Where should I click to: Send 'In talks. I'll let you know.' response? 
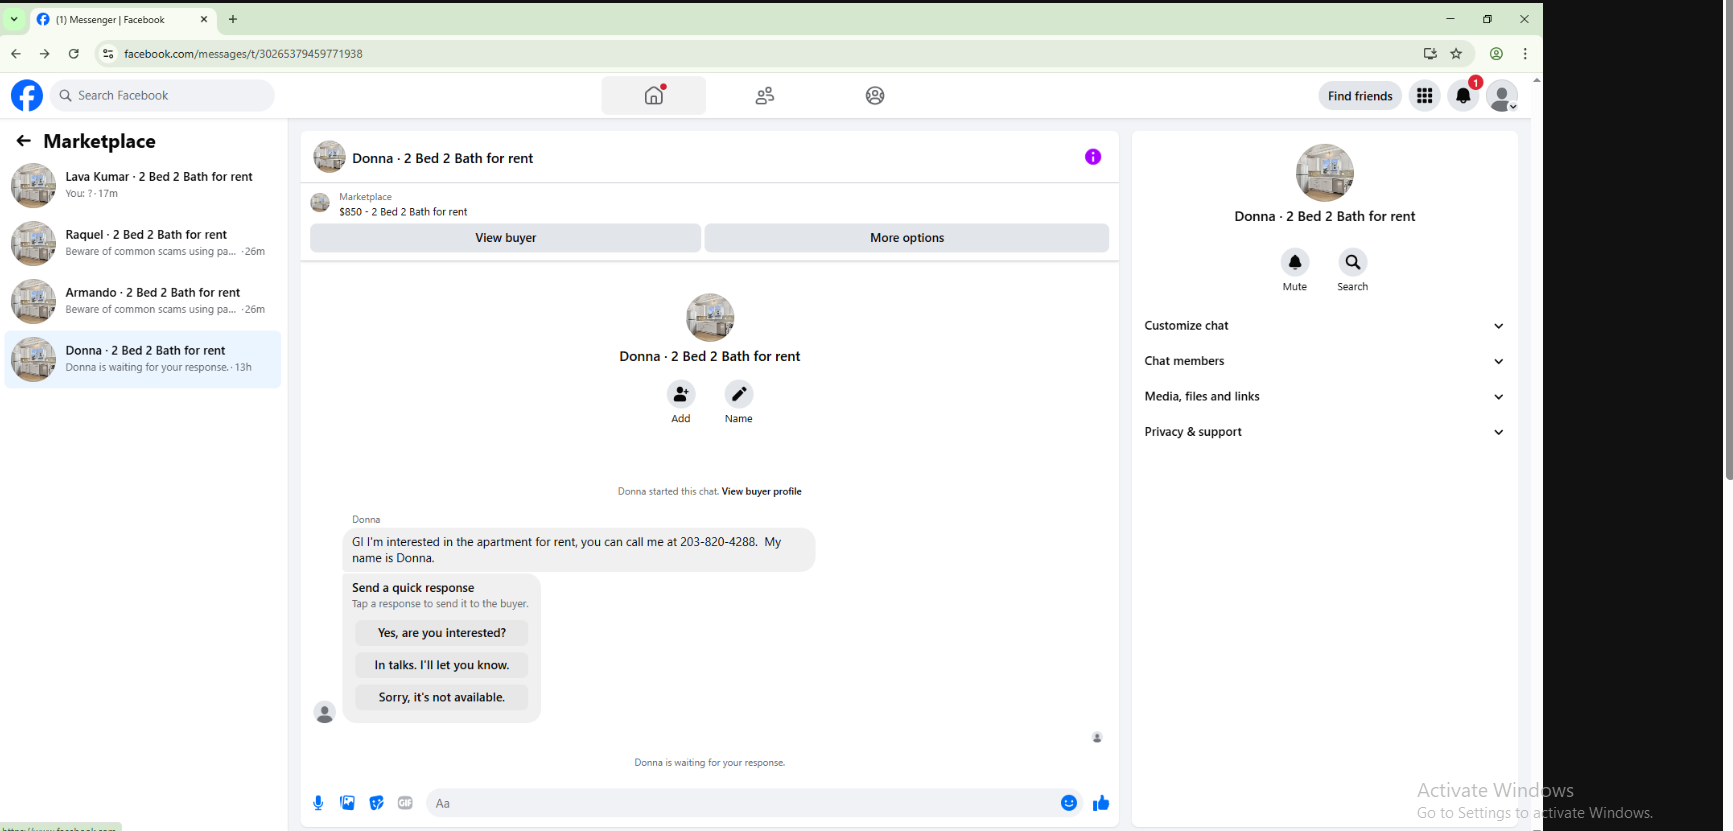click(x=441, y=665)
